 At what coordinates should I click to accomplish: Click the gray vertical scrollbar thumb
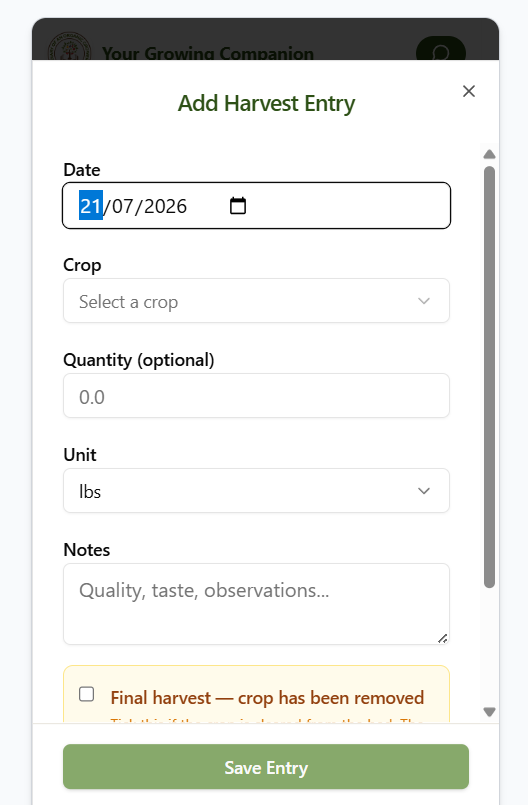[489, 377]
